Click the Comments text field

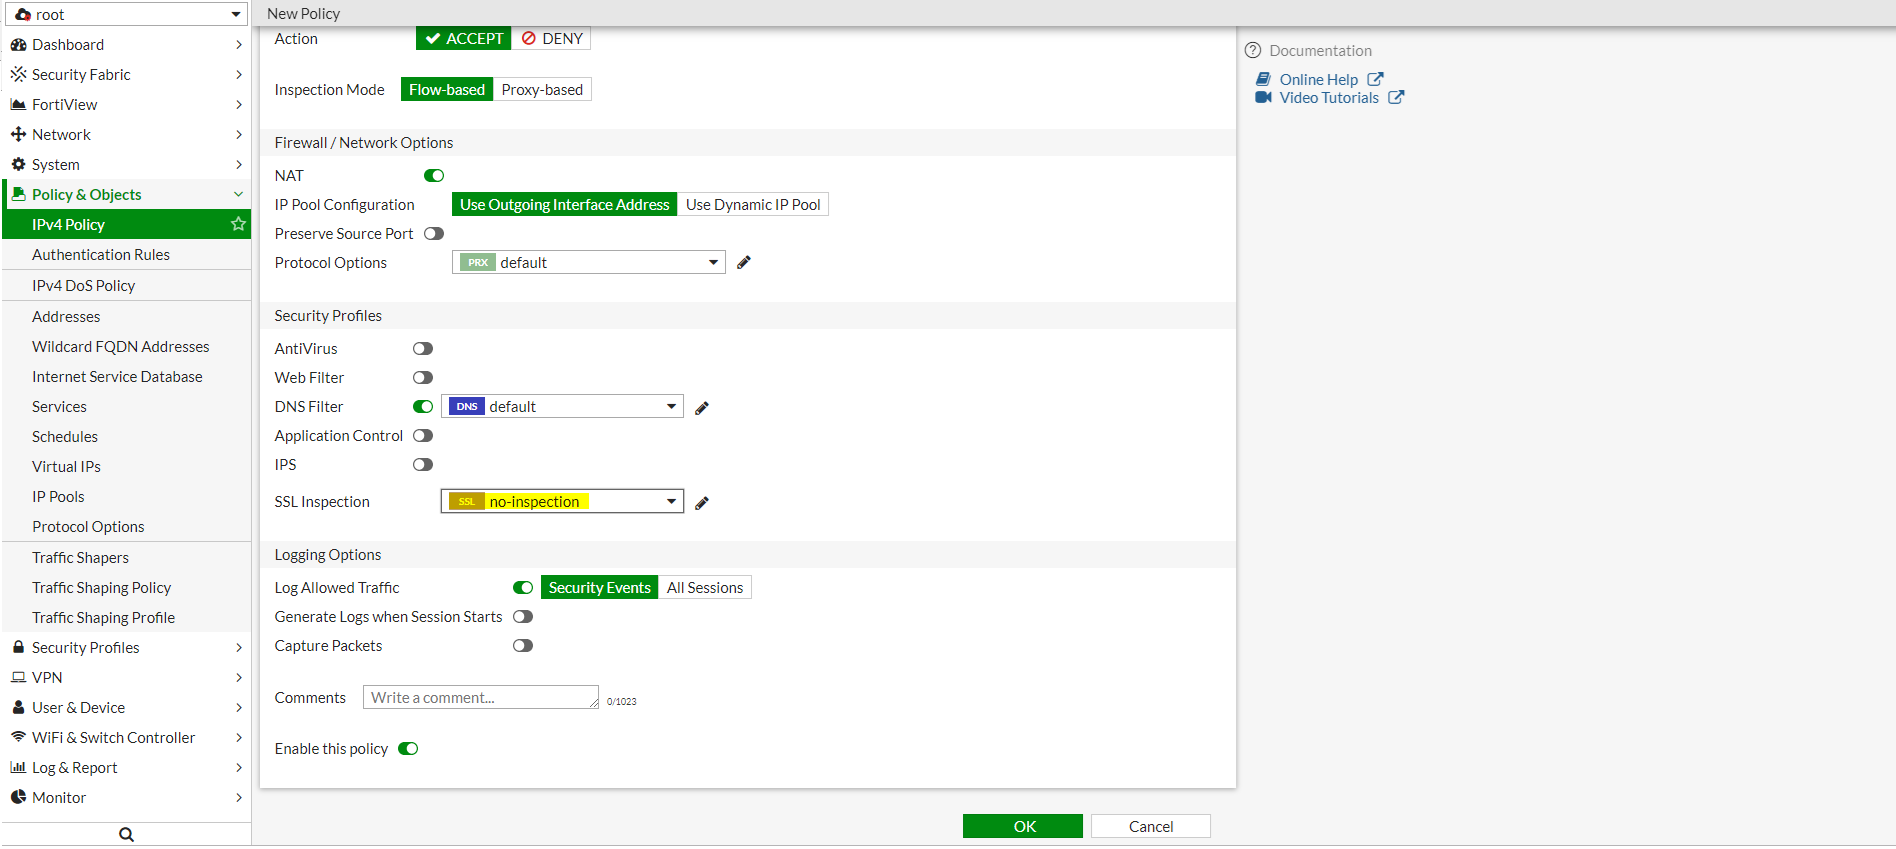481,698
